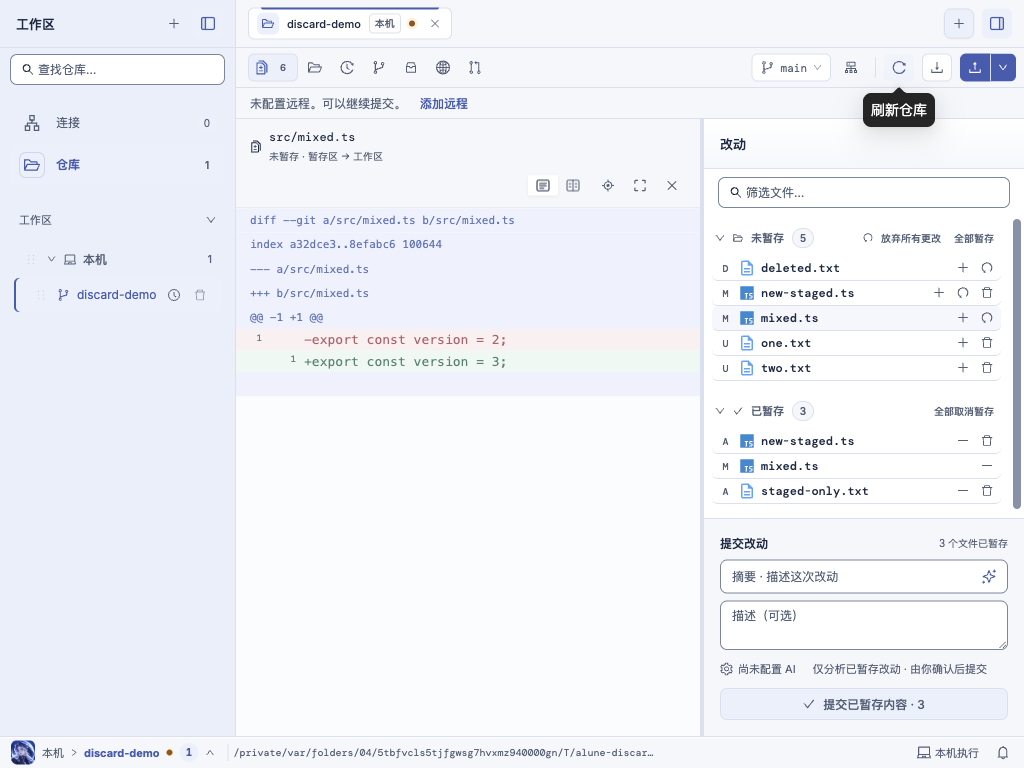Expand the diff to fullscreen
The width and height of the screenshot is (1024, 768).
(x=640, y=185)
